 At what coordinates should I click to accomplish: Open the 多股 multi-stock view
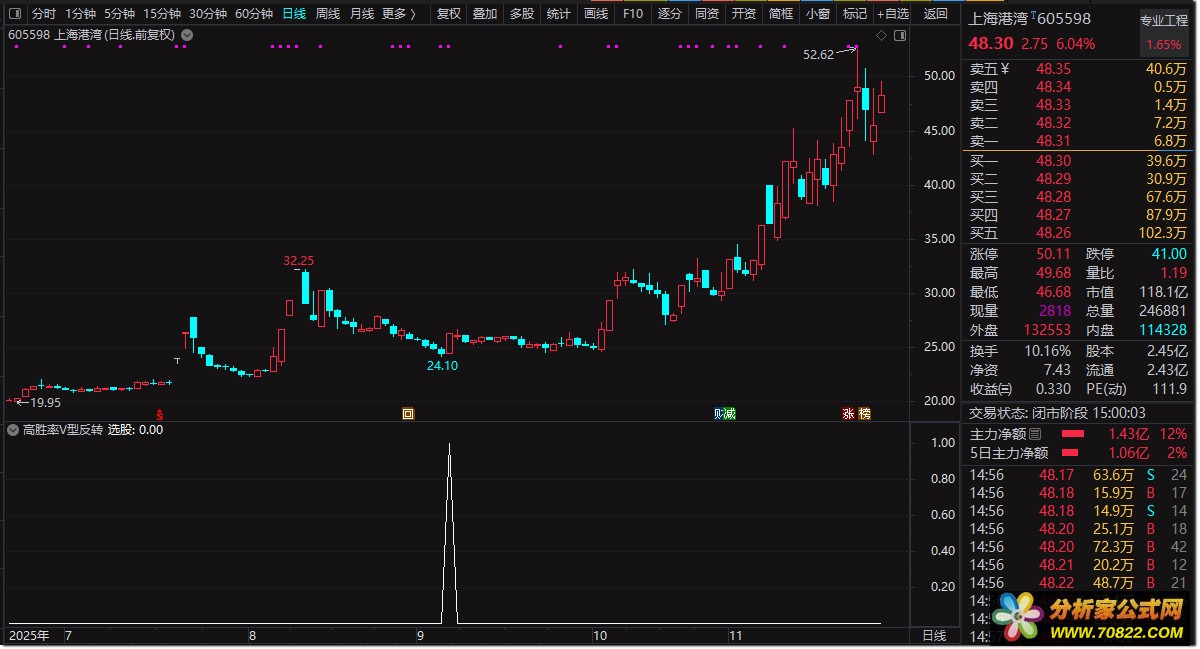click(x=521, y=14)
